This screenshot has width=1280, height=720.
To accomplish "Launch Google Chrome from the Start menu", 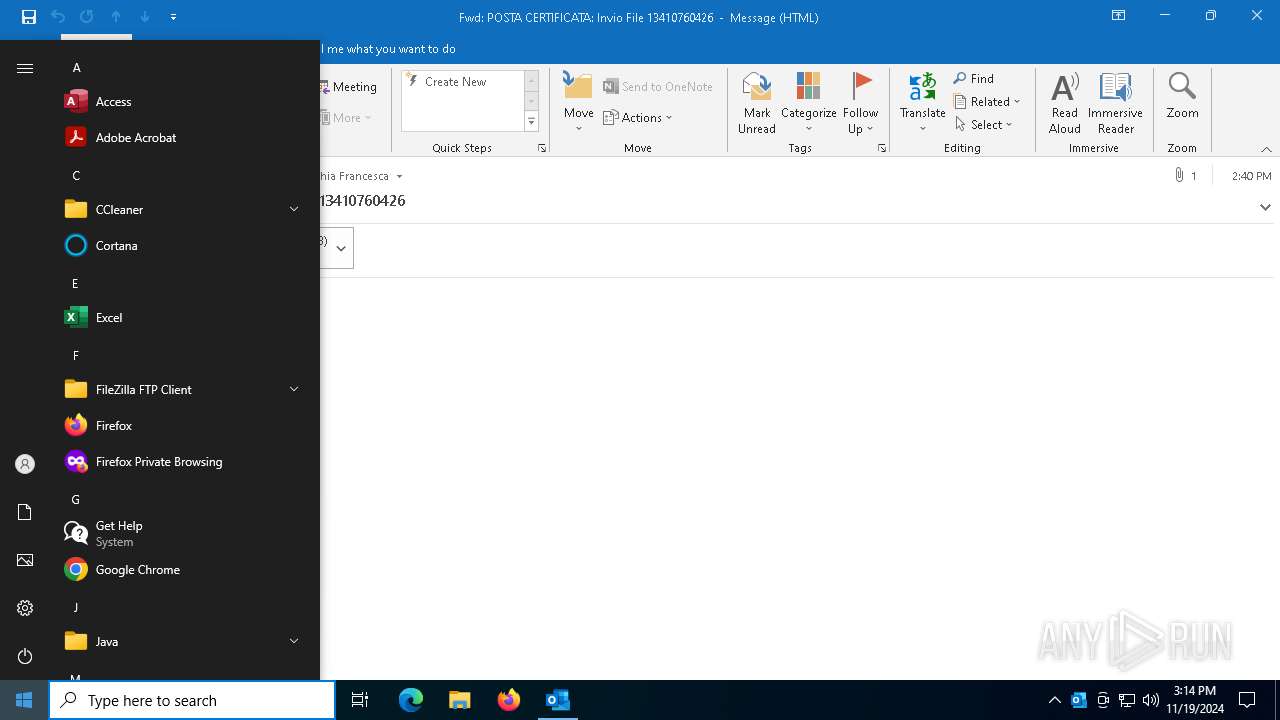I will point(185,569).
